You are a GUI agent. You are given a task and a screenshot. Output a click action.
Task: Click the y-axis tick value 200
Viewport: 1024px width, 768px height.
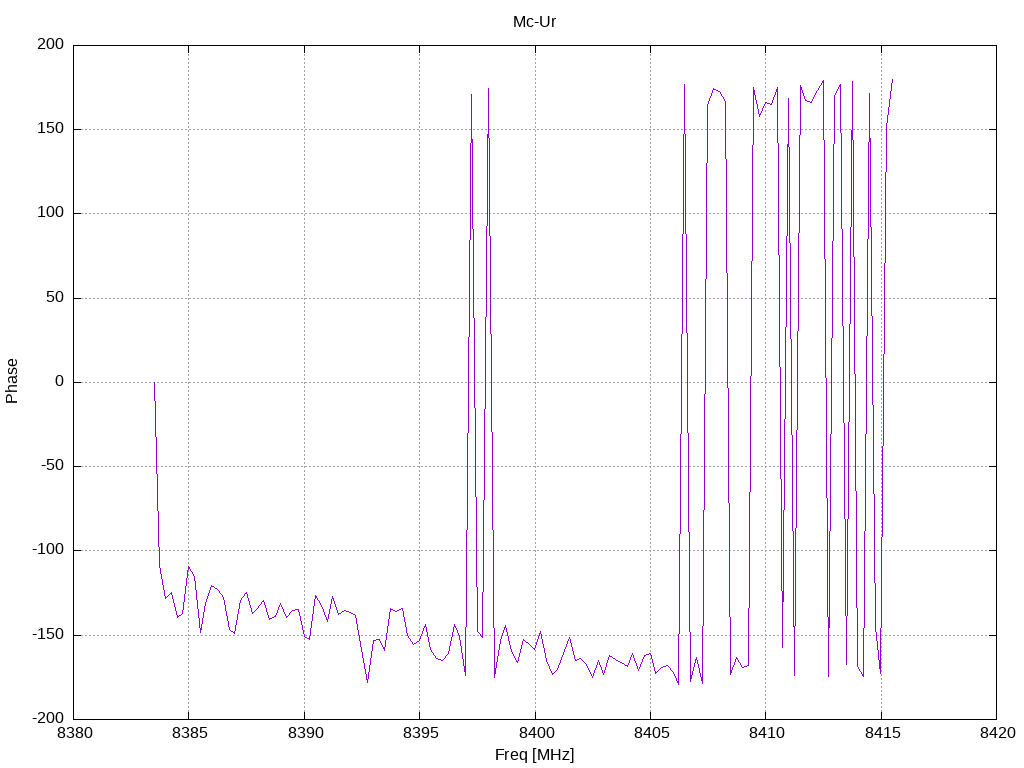click(x=51, y=44)
